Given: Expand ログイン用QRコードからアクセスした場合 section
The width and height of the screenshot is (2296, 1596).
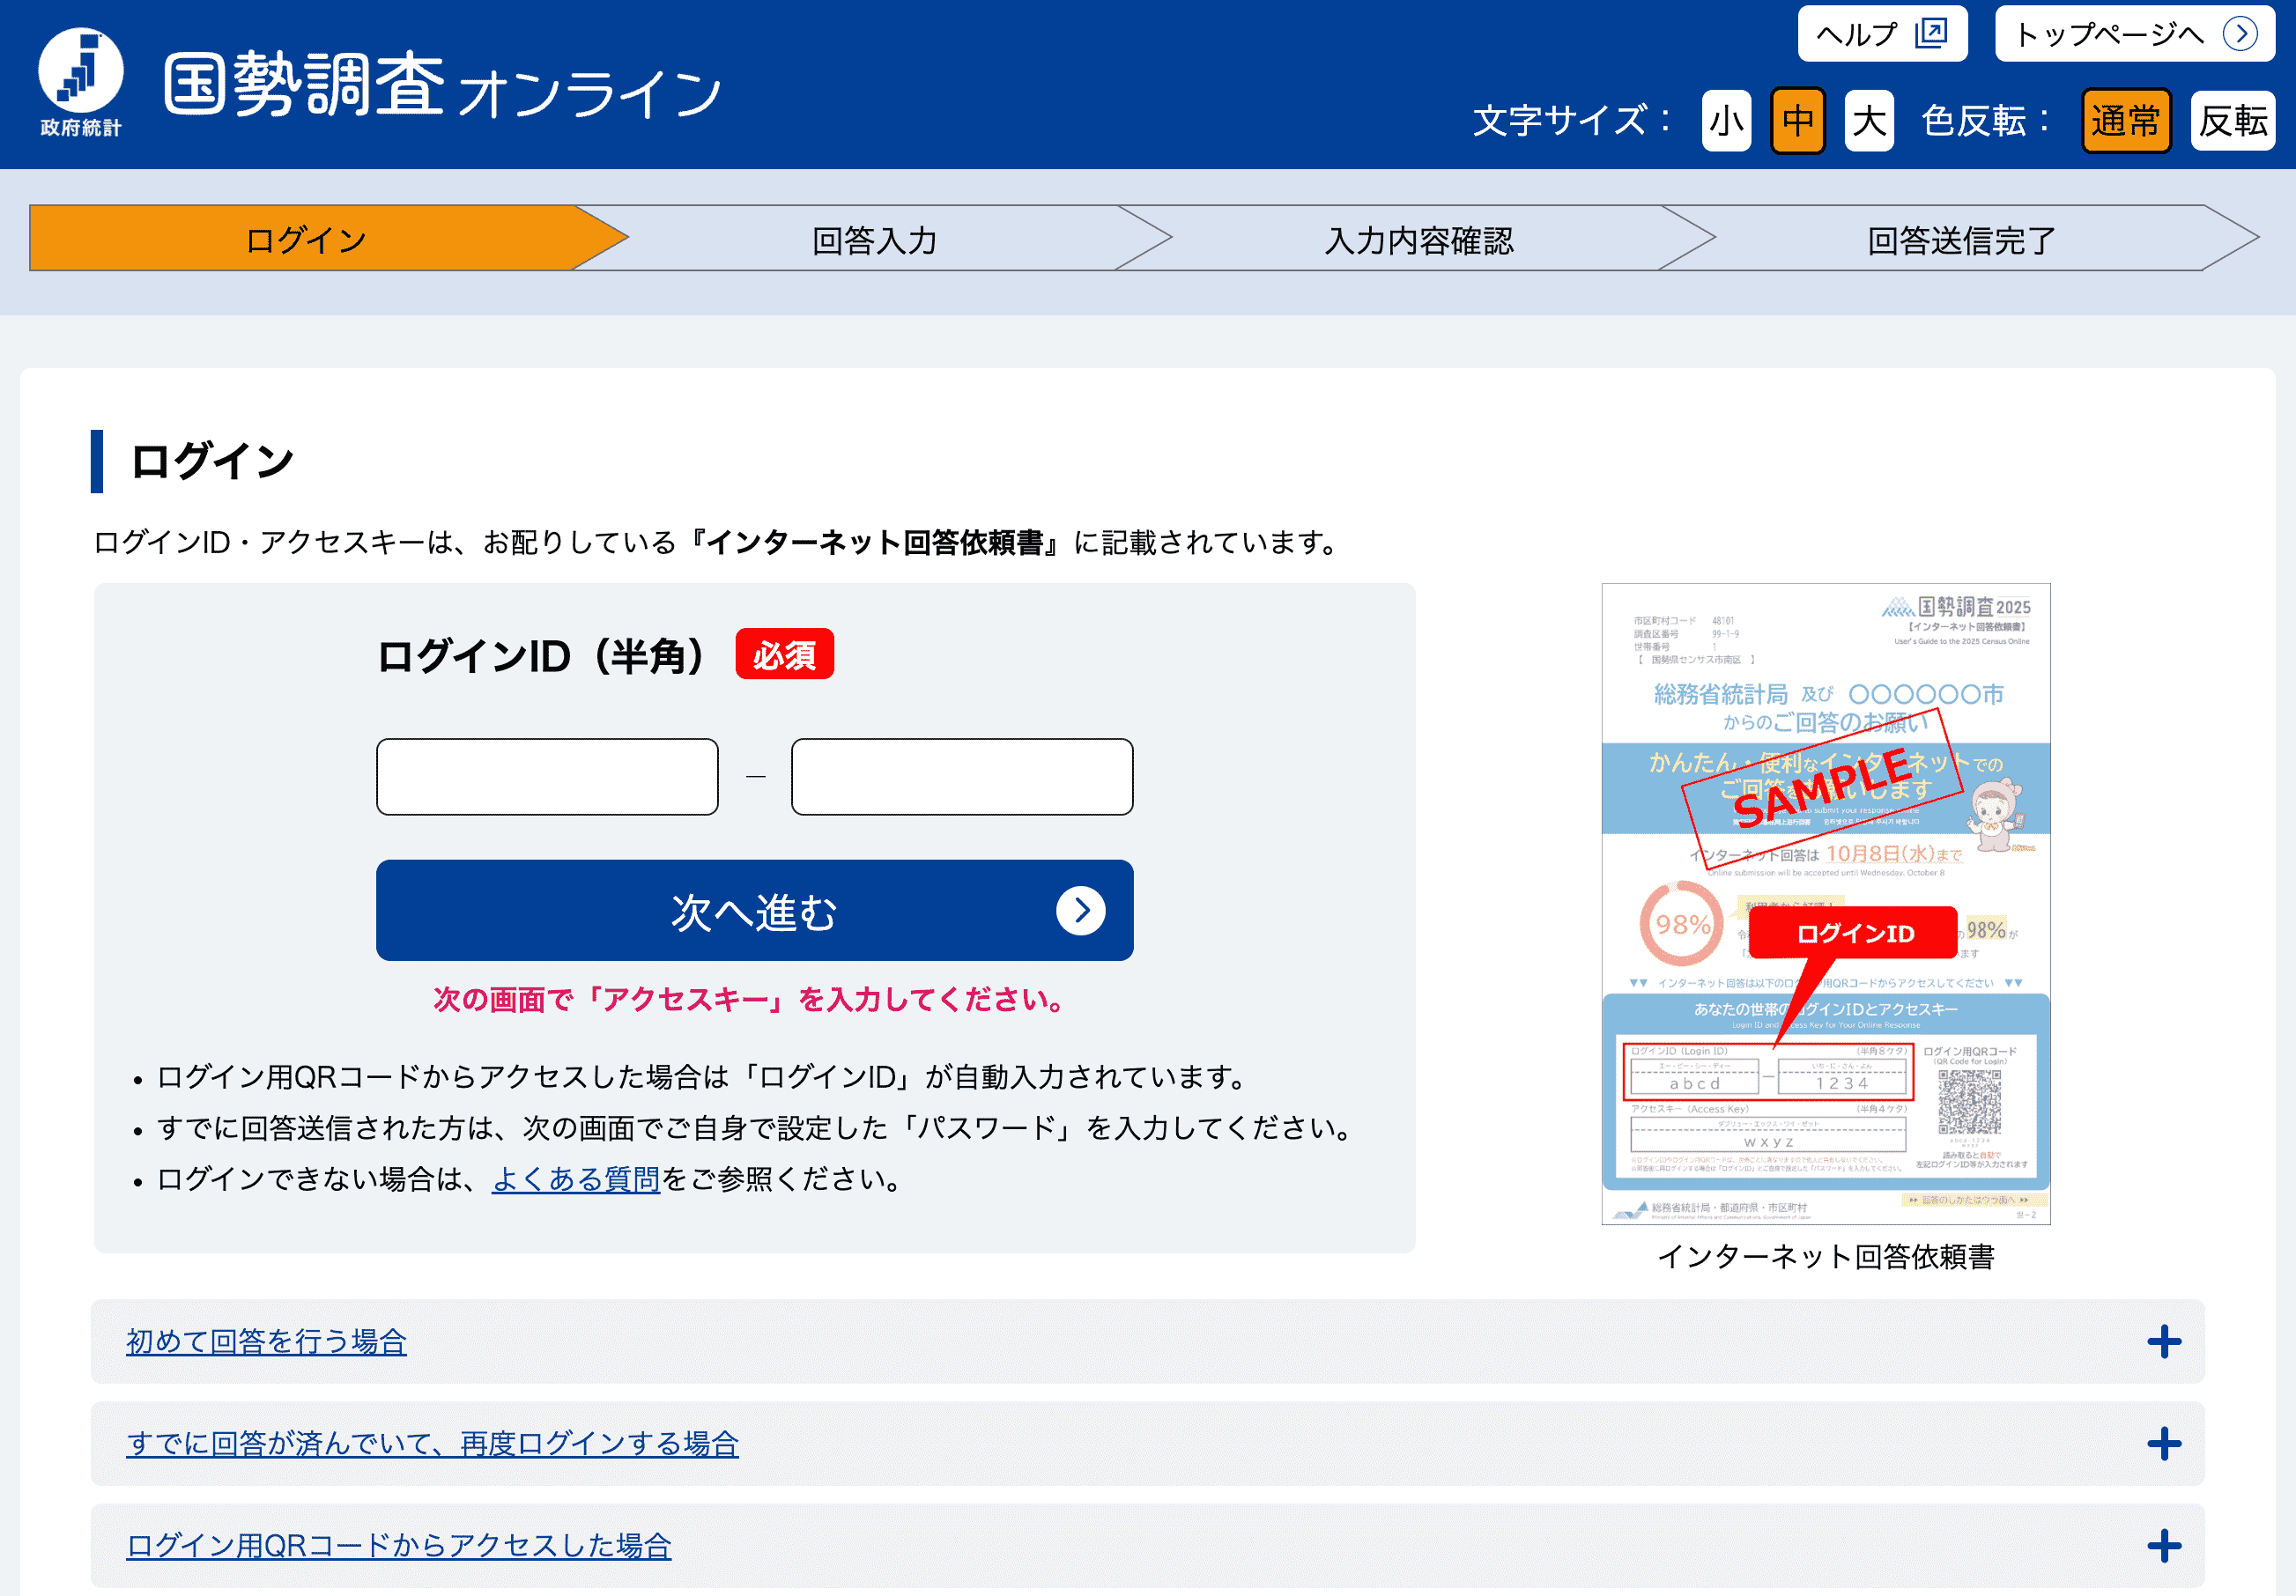Looking at the screenshot, I should [398, 1546].
